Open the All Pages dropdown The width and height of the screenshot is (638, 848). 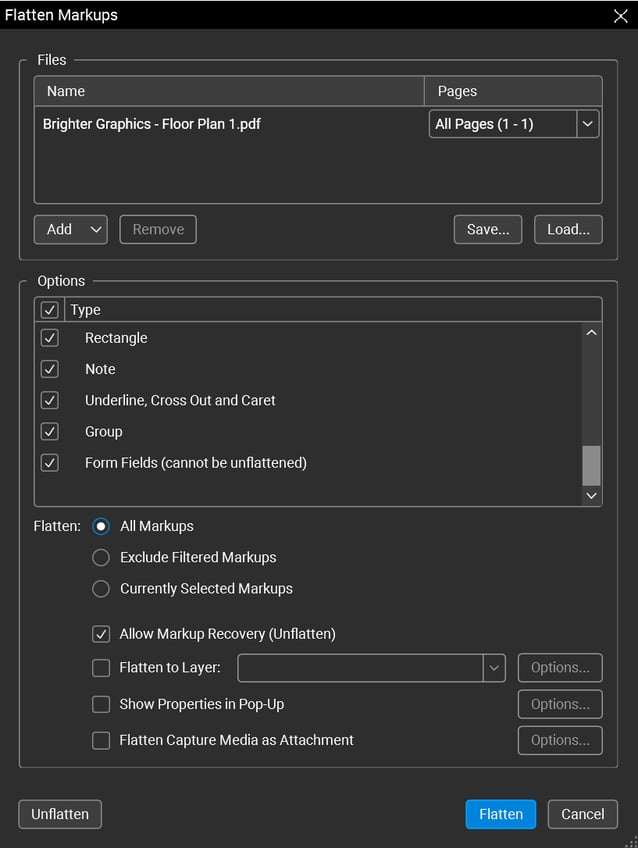(587, 123)
